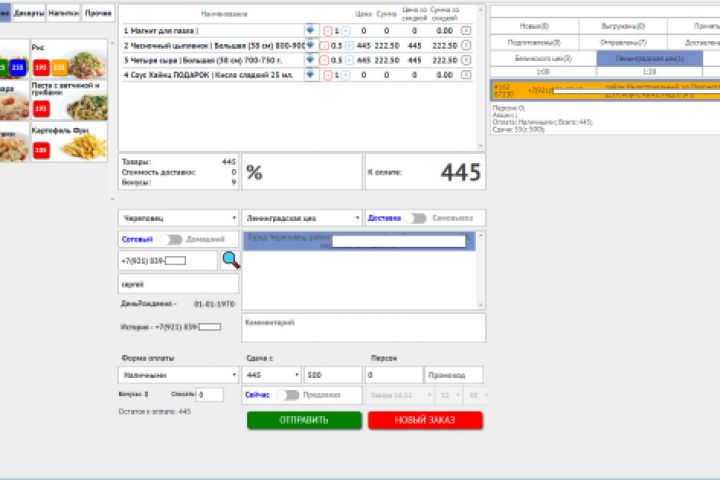Switch to the Прочее category tab
This screenshot has height=480, width=720.
(x=98, y=13)
